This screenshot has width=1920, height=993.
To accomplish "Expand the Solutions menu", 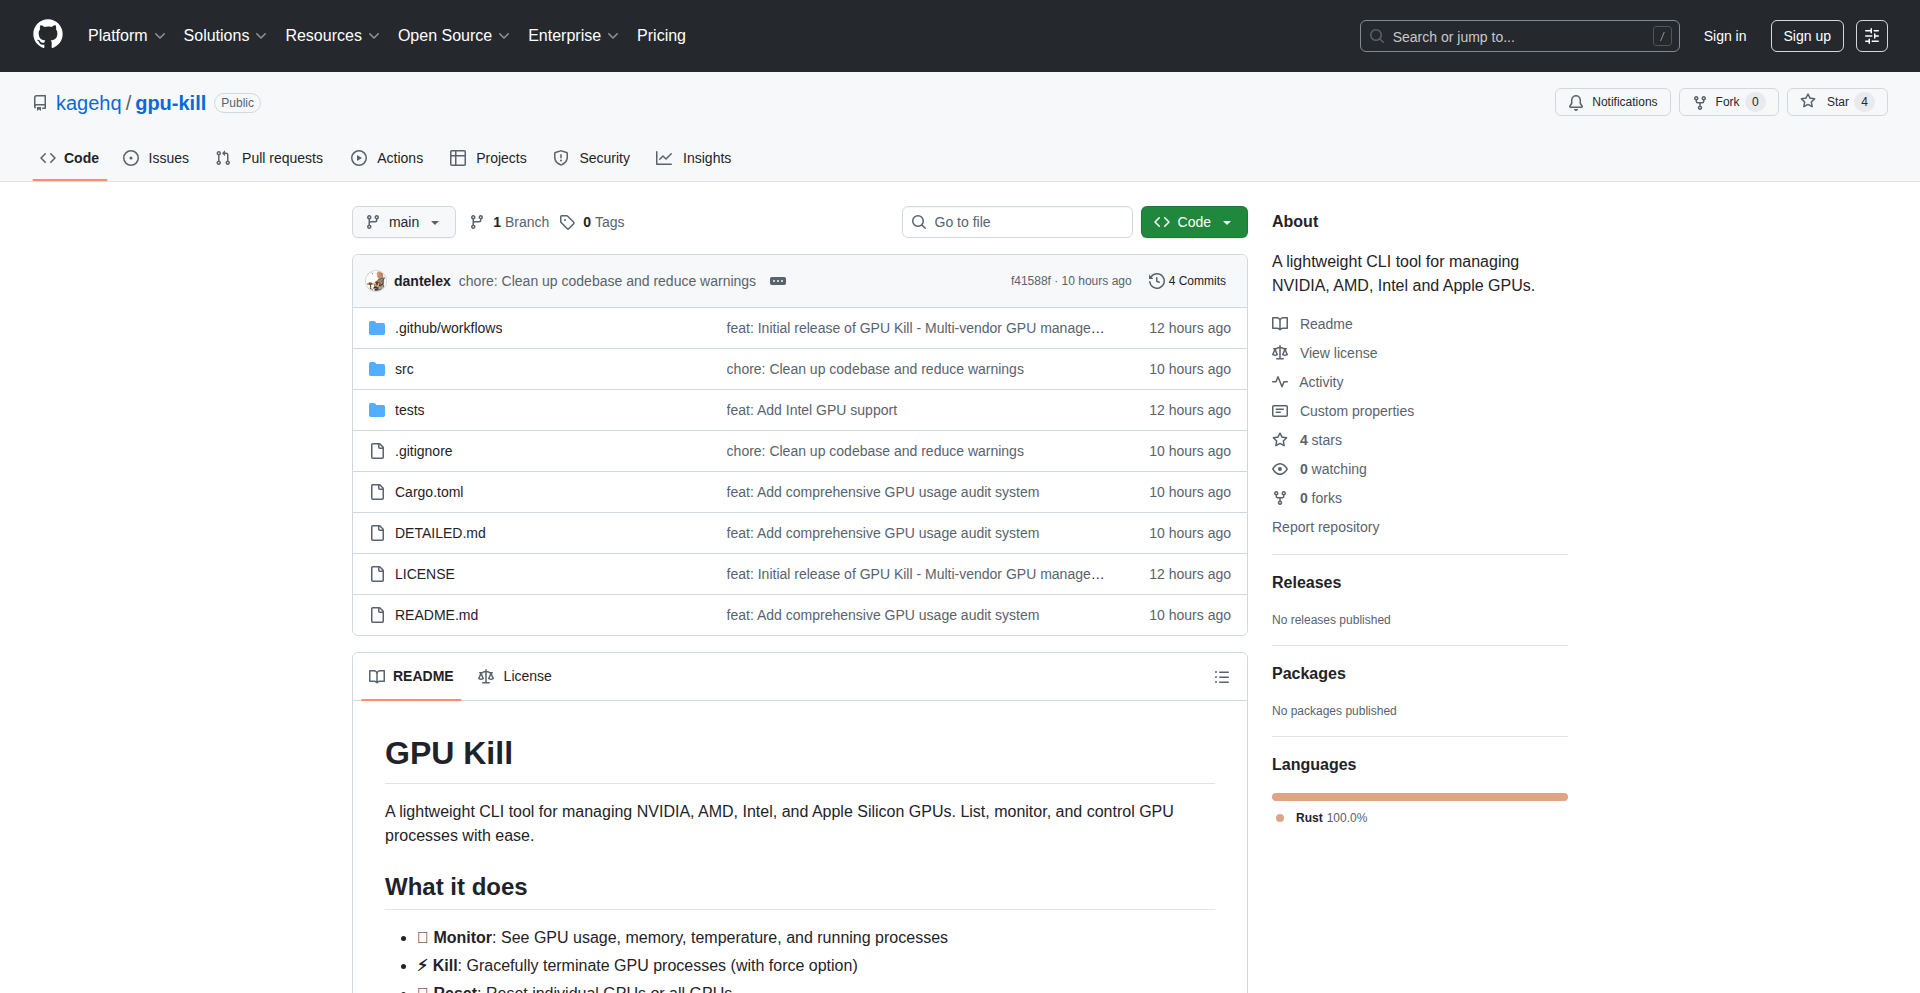I will [x=225, y=36].
